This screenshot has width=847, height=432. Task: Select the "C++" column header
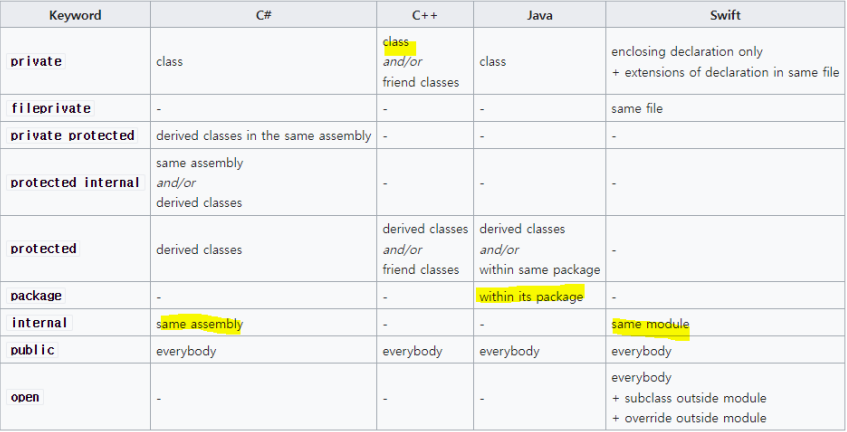click(425, 15)
